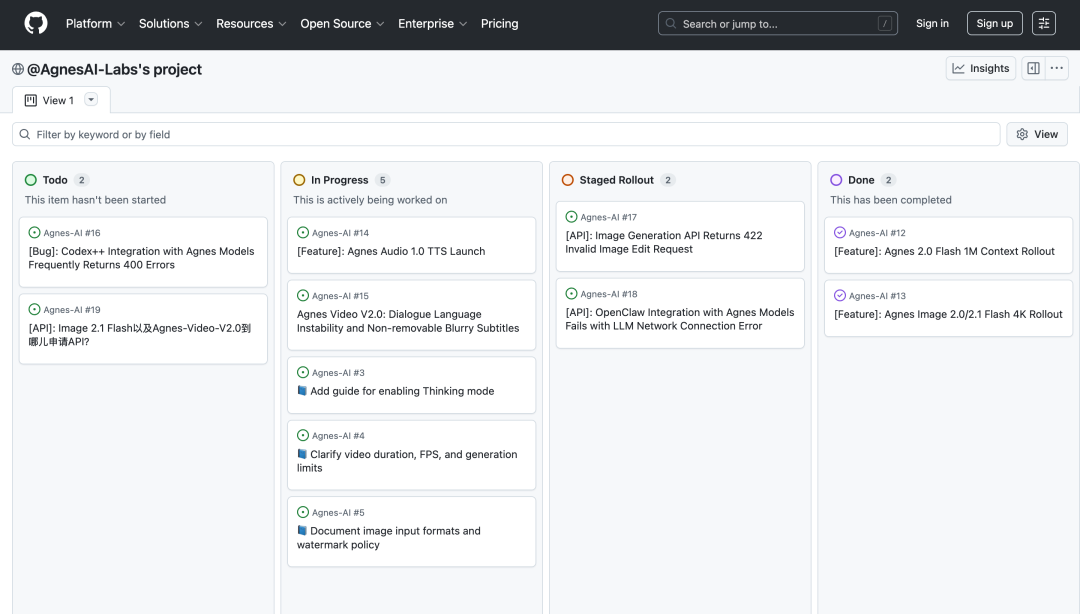Click the In Progress yellow status circle
Image resolution: width=1080 pixels, height=614 pixels.
(x=299, y=180)
